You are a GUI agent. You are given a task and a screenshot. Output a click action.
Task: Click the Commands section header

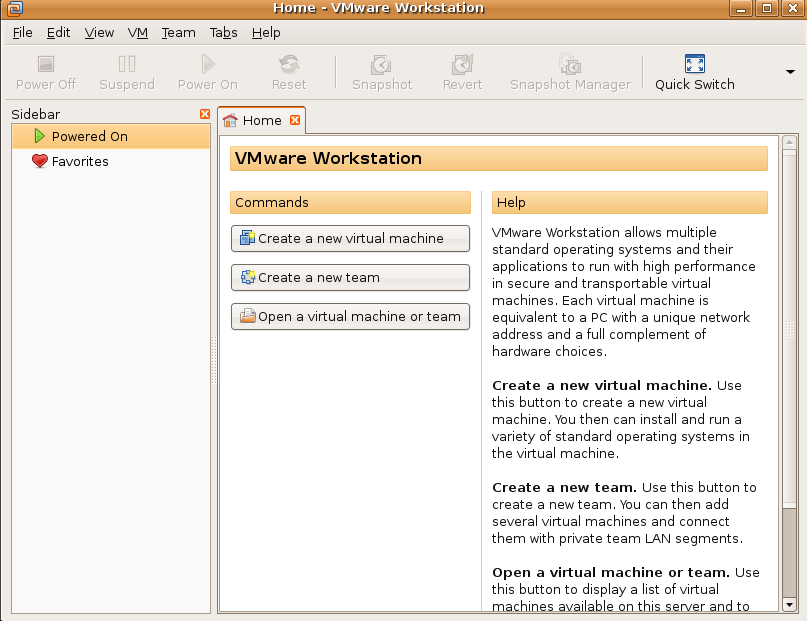(x=350, y=203)
